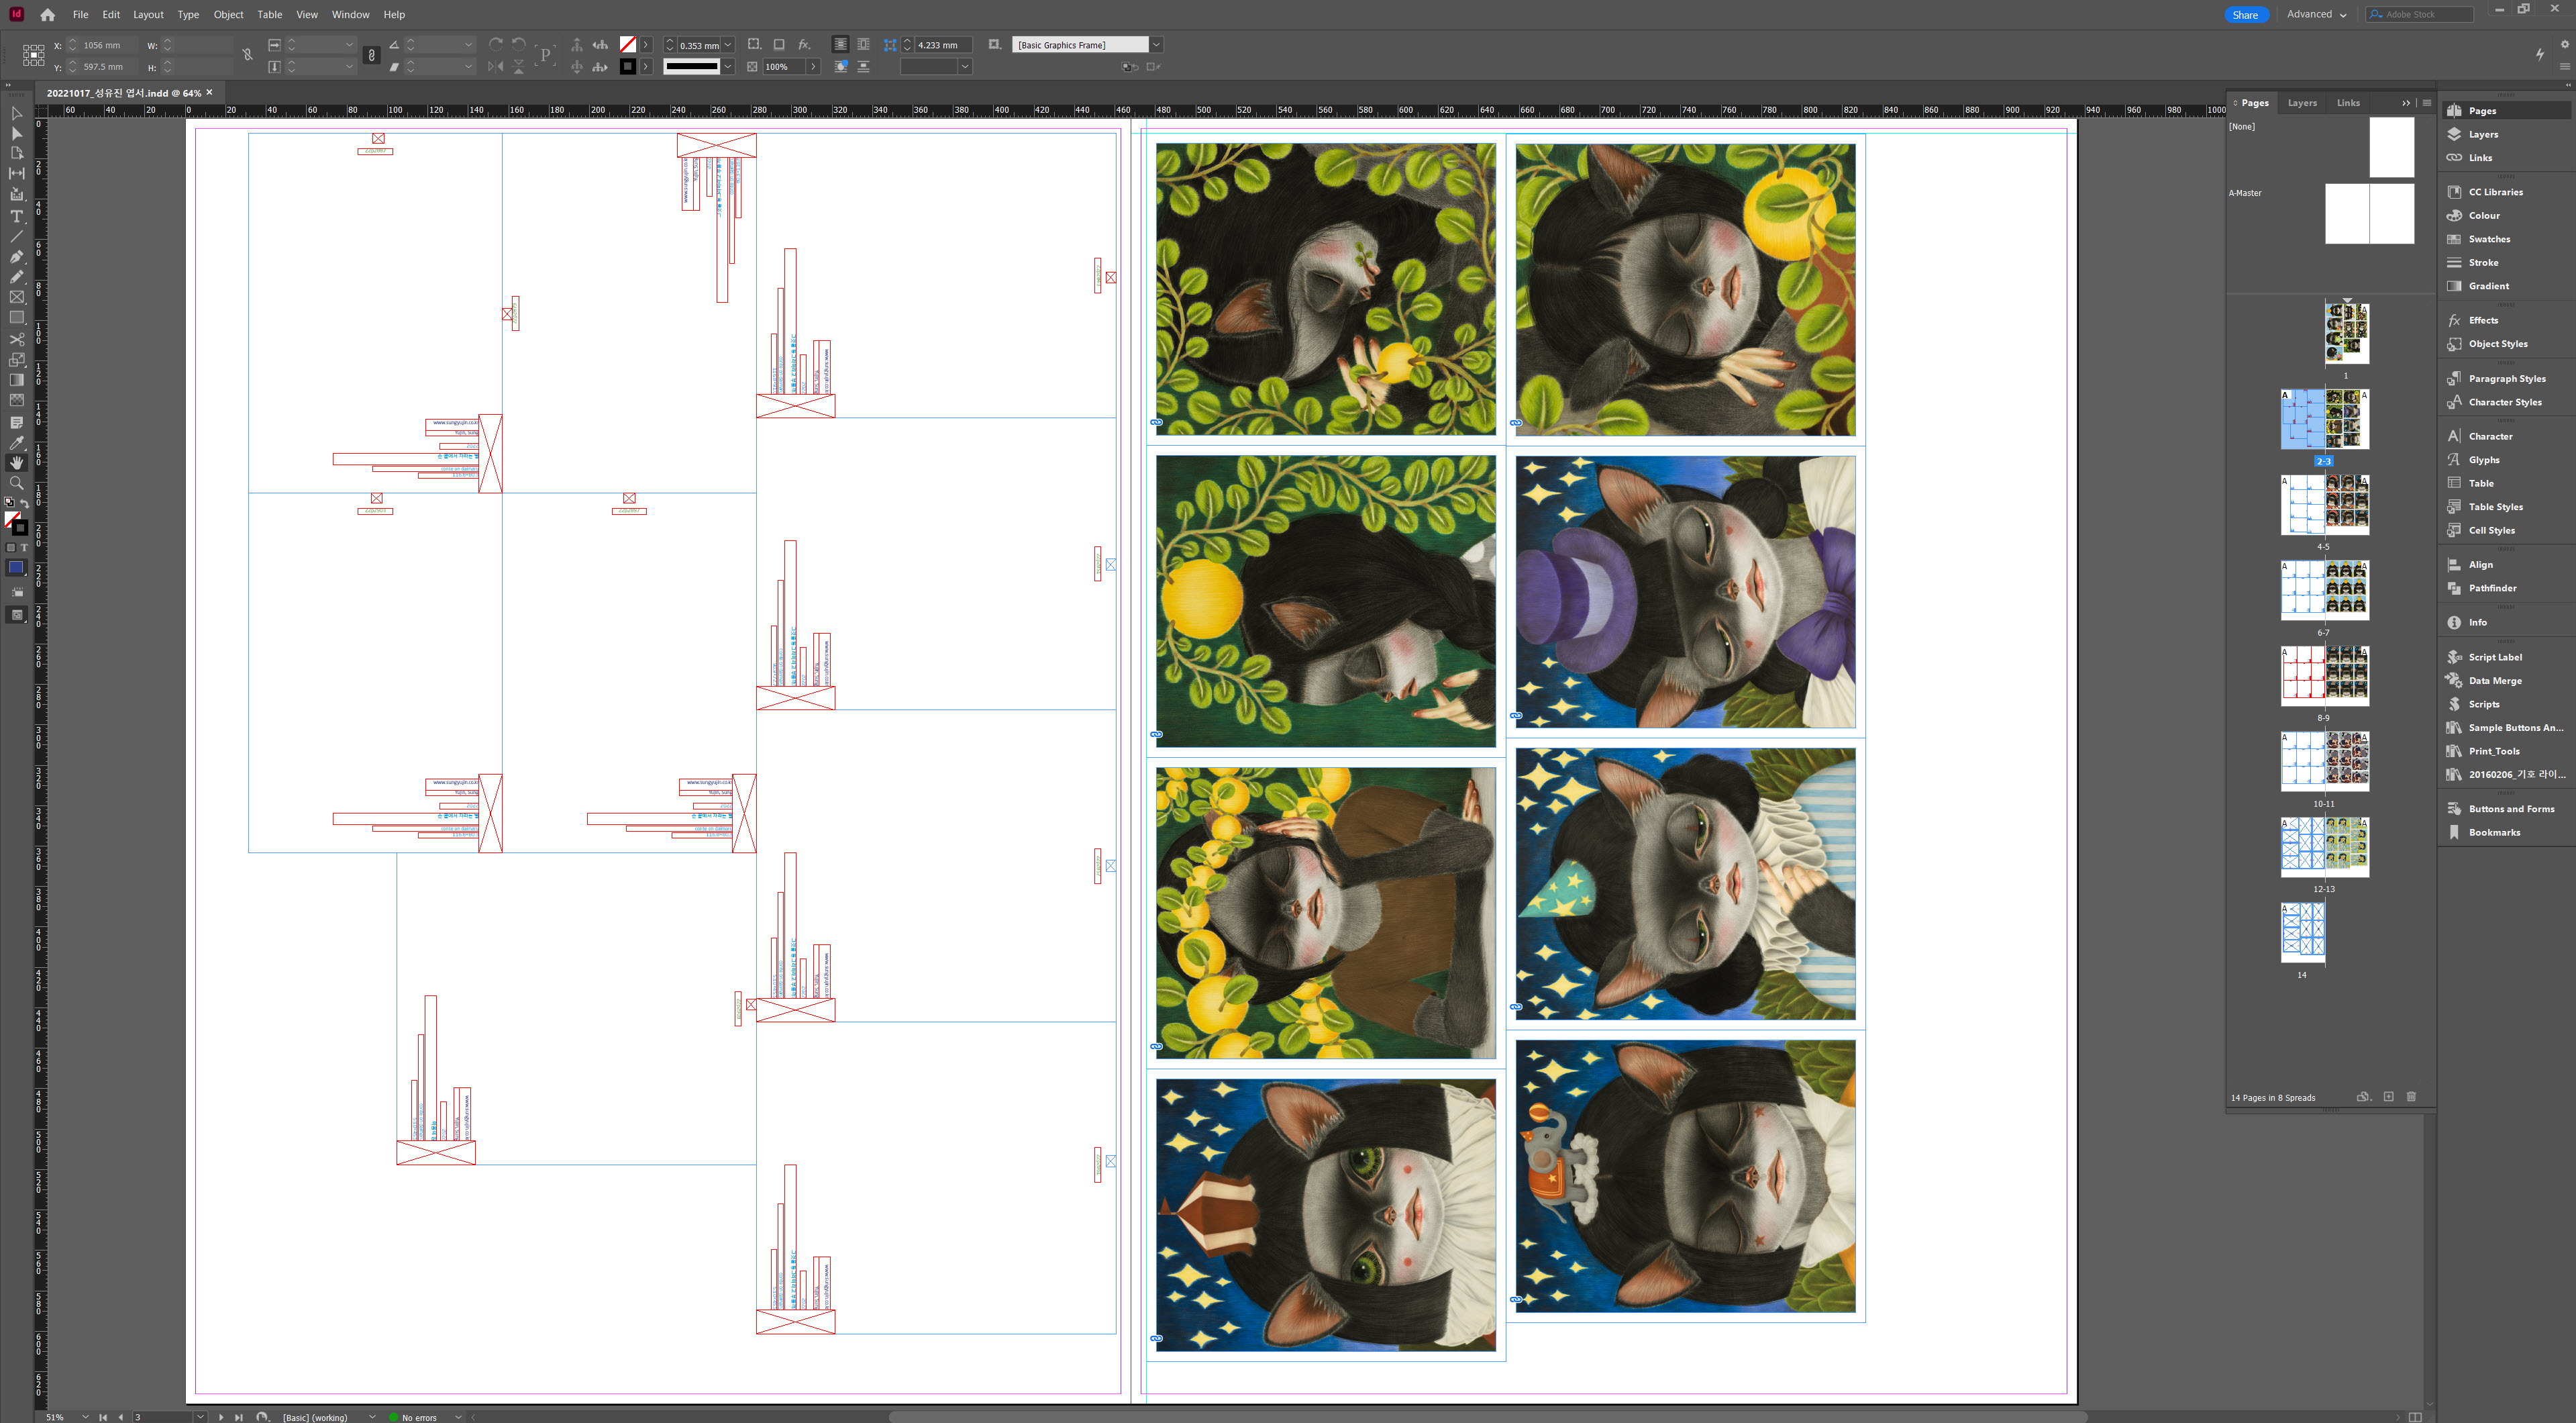
Task: Toggle formatting affects container button
Action: (11, 548)
